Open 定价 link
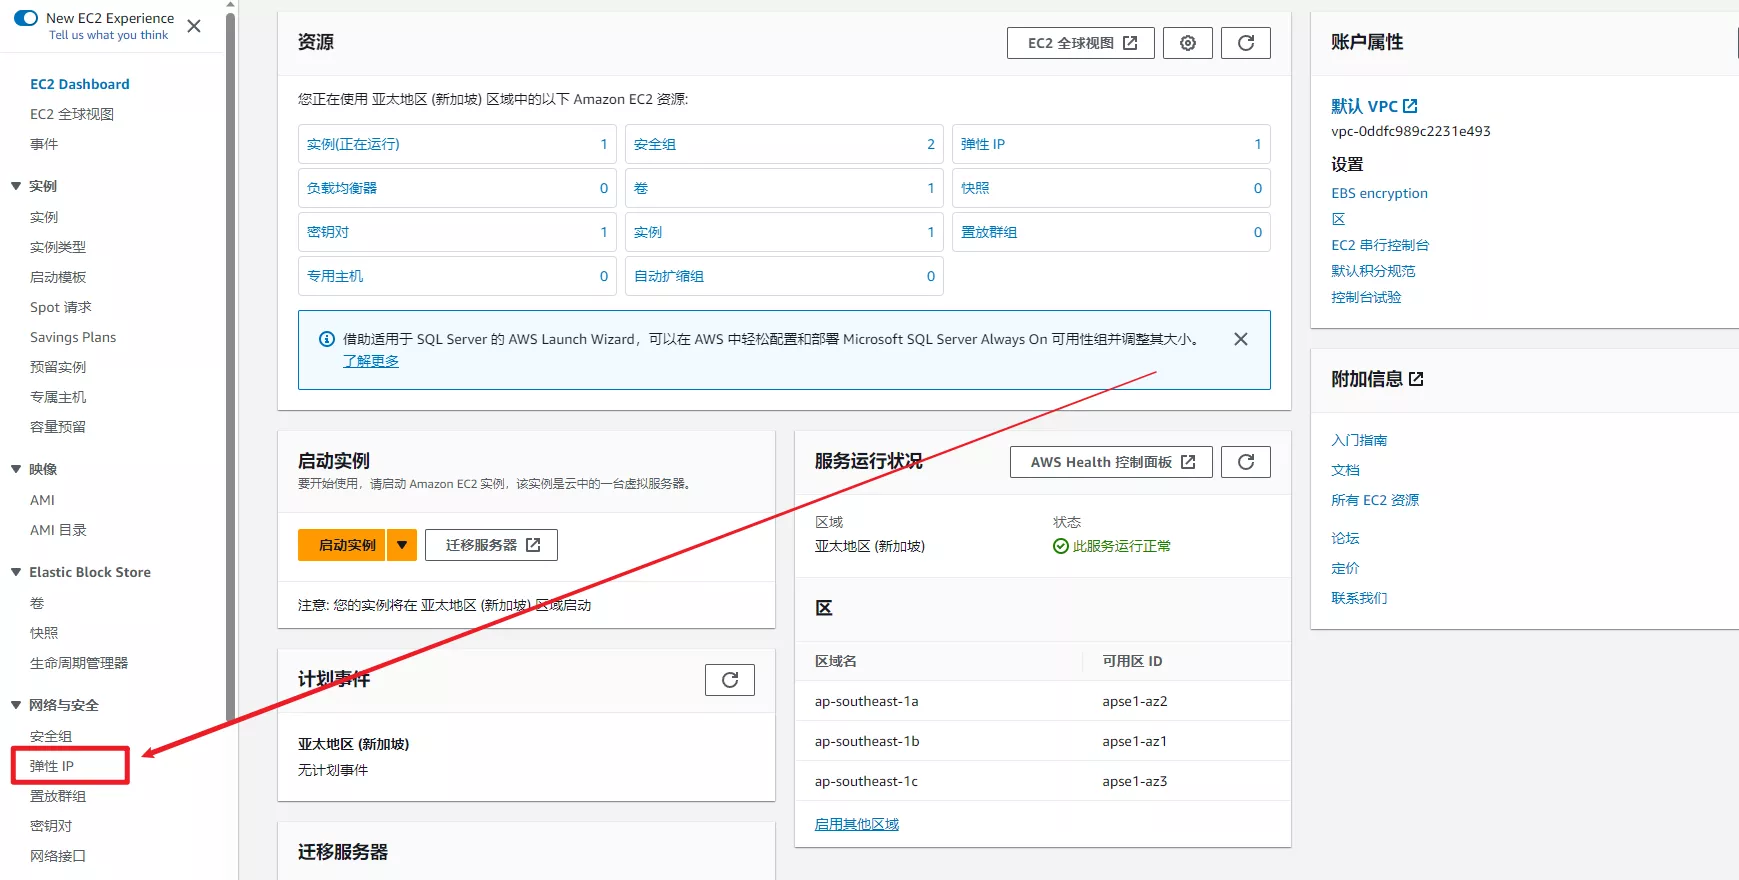This screenshot has width=1739, height=880. tap(1345, 568)
